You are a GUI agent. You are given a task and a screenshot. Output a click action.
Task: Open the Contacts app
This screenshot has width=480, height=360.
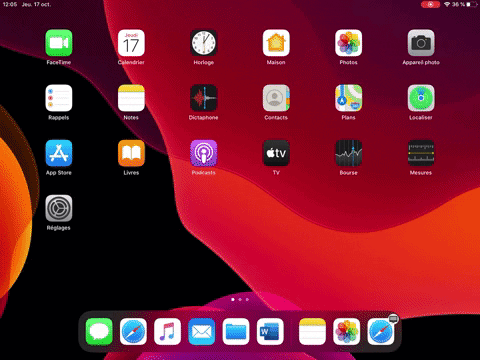click(x=276, y=98)
